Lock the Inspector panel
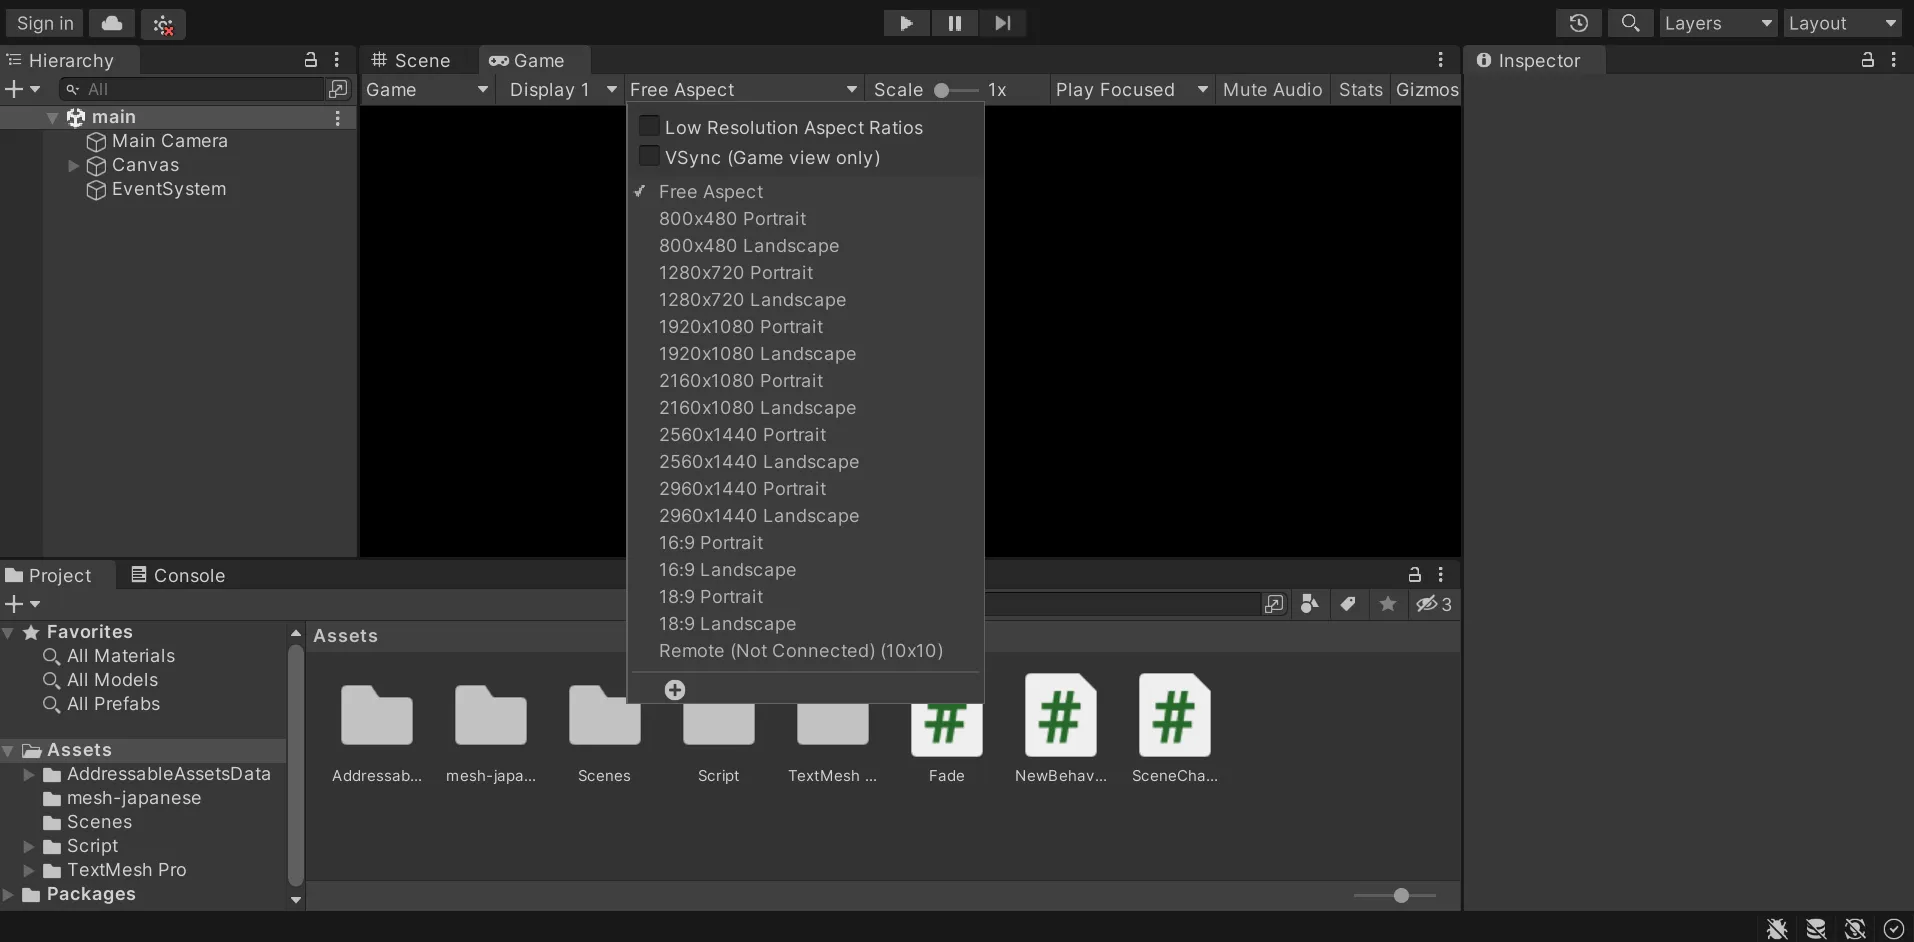1914x942 pixels. coord(1867,60)
